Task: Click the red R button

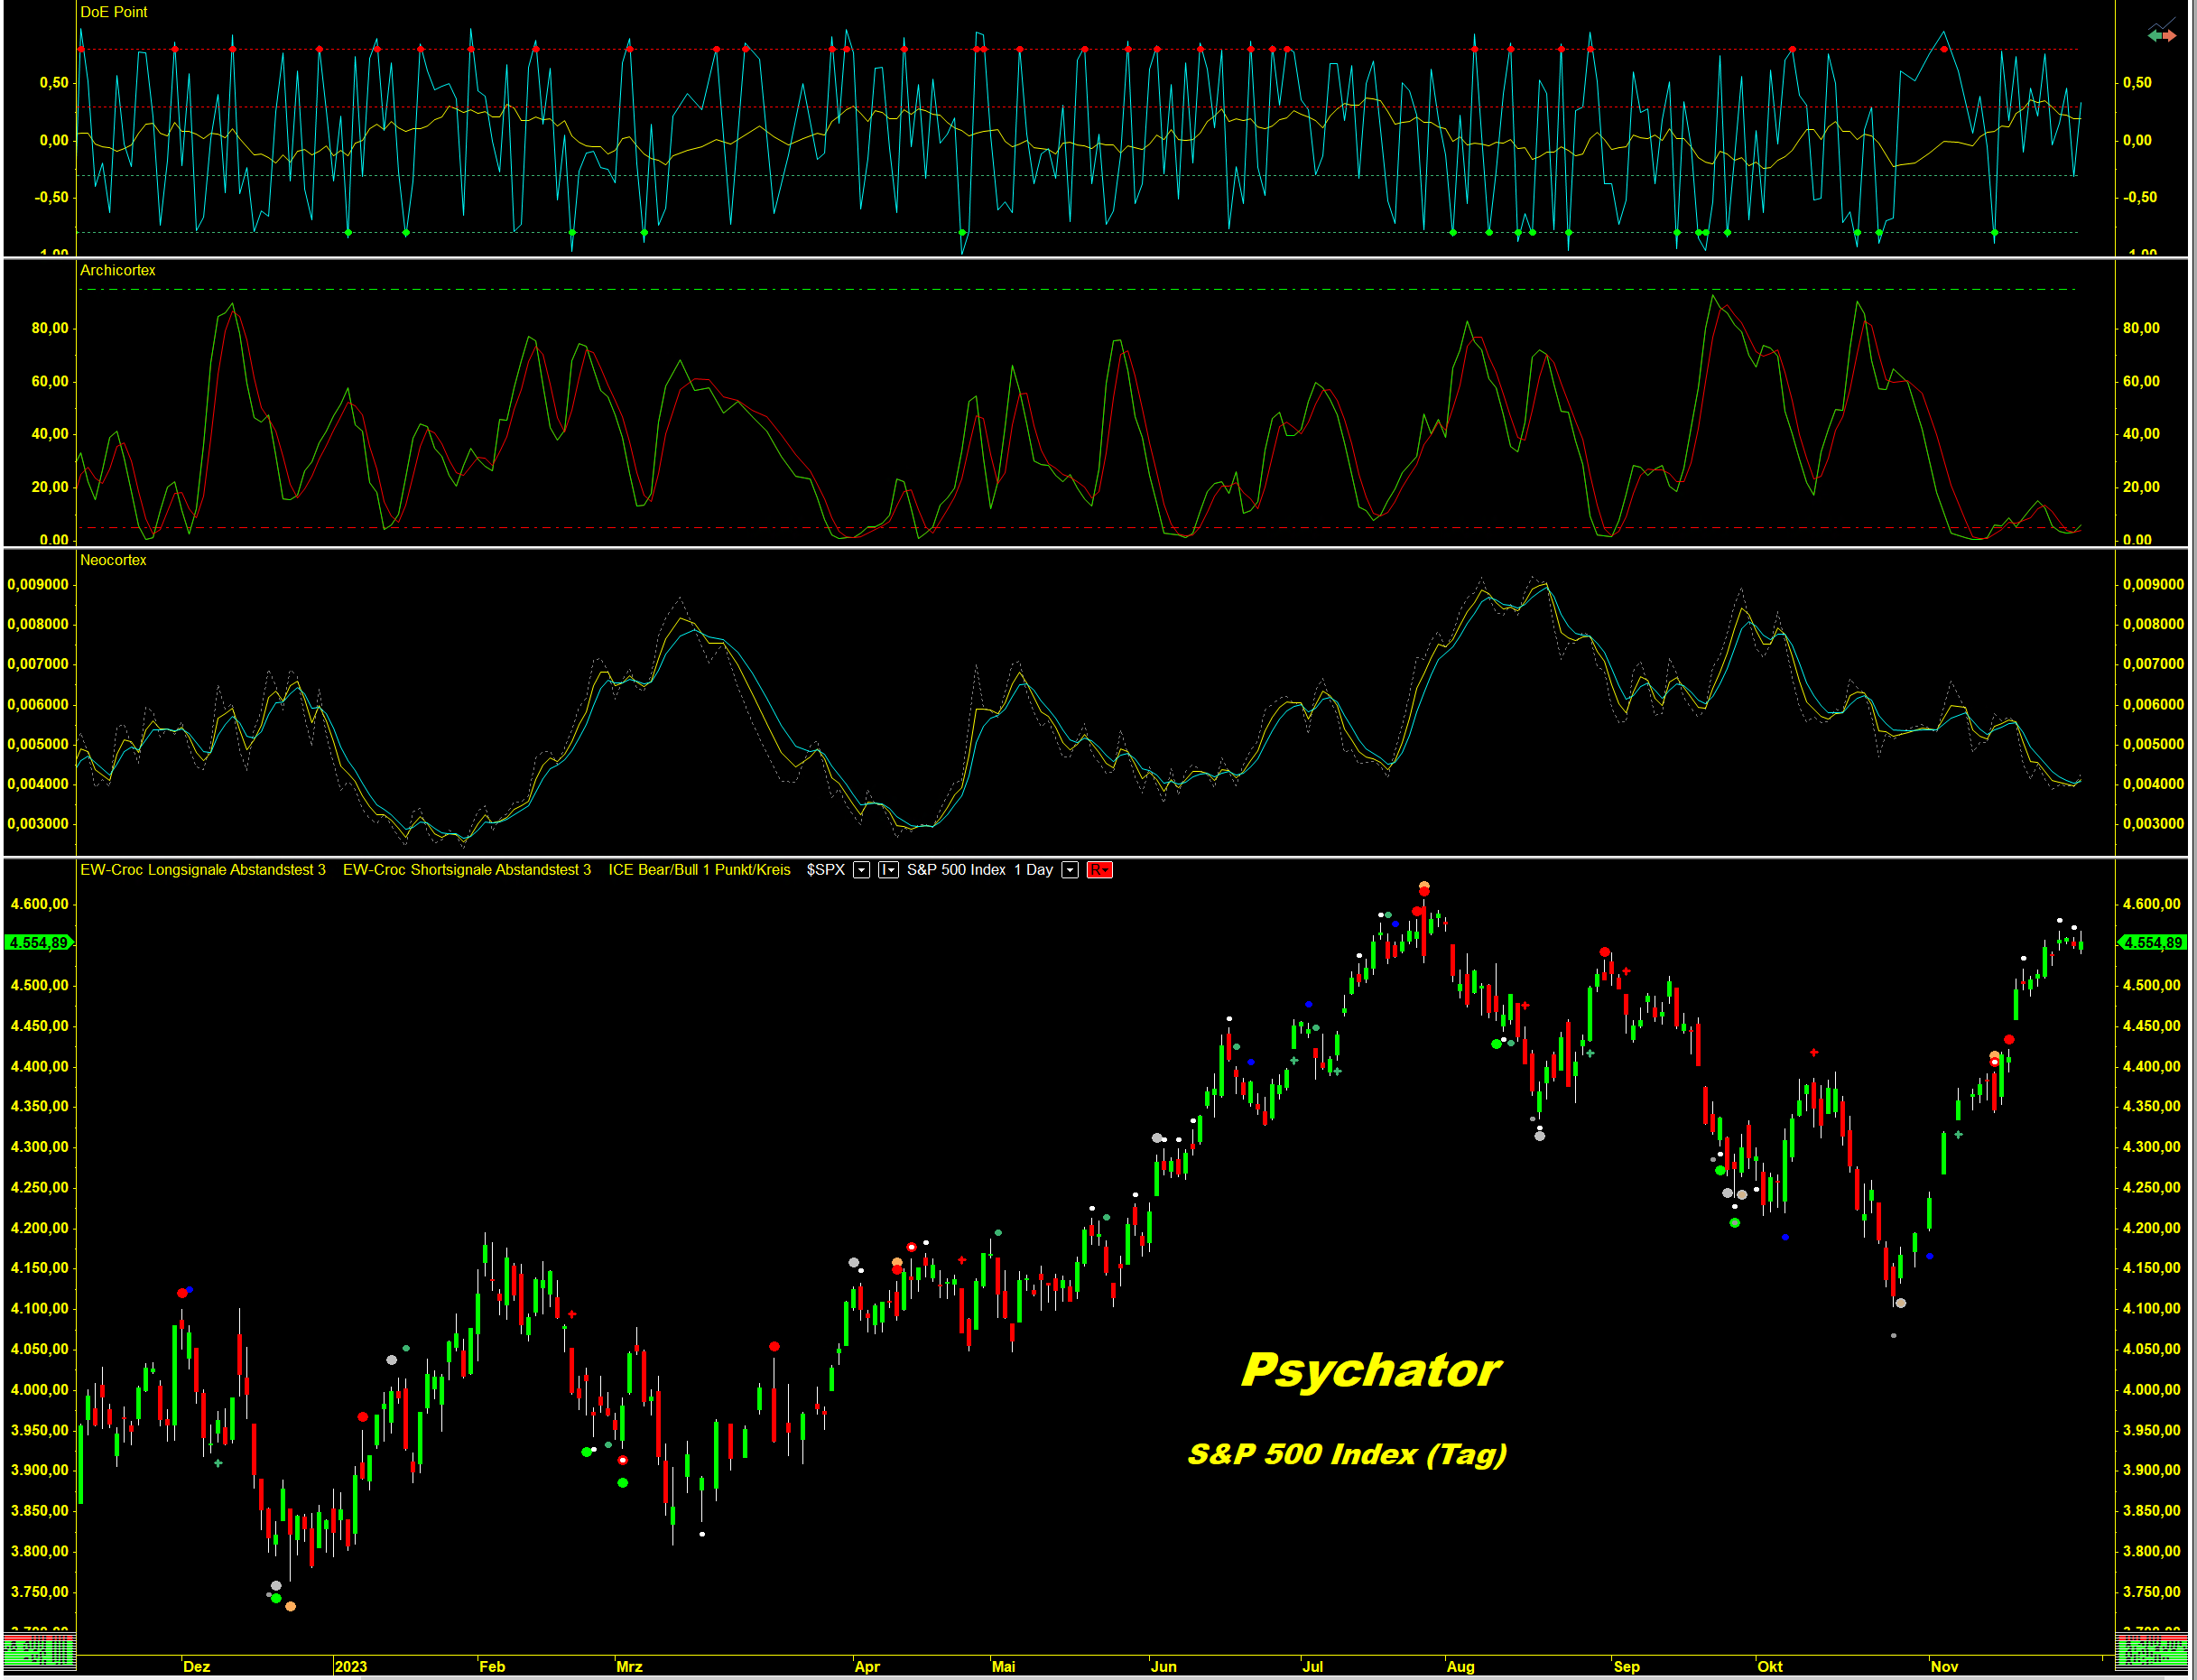Action: coord(1099,870)
